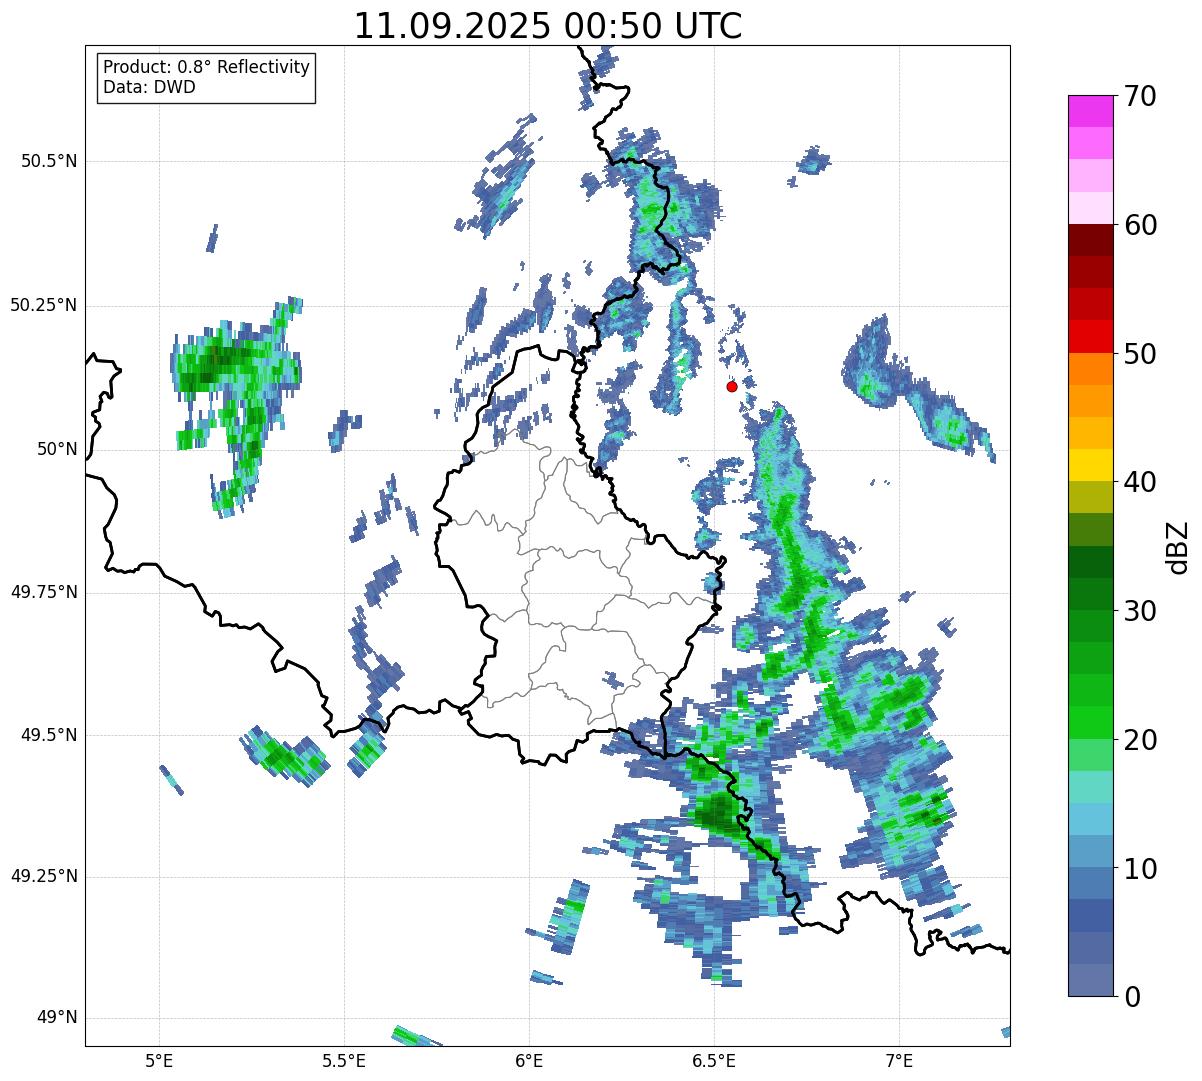1202x1081 pixels.
Task: Click the 7°E longitude label
Action: pyautogui.click(x=899, y=1060)
